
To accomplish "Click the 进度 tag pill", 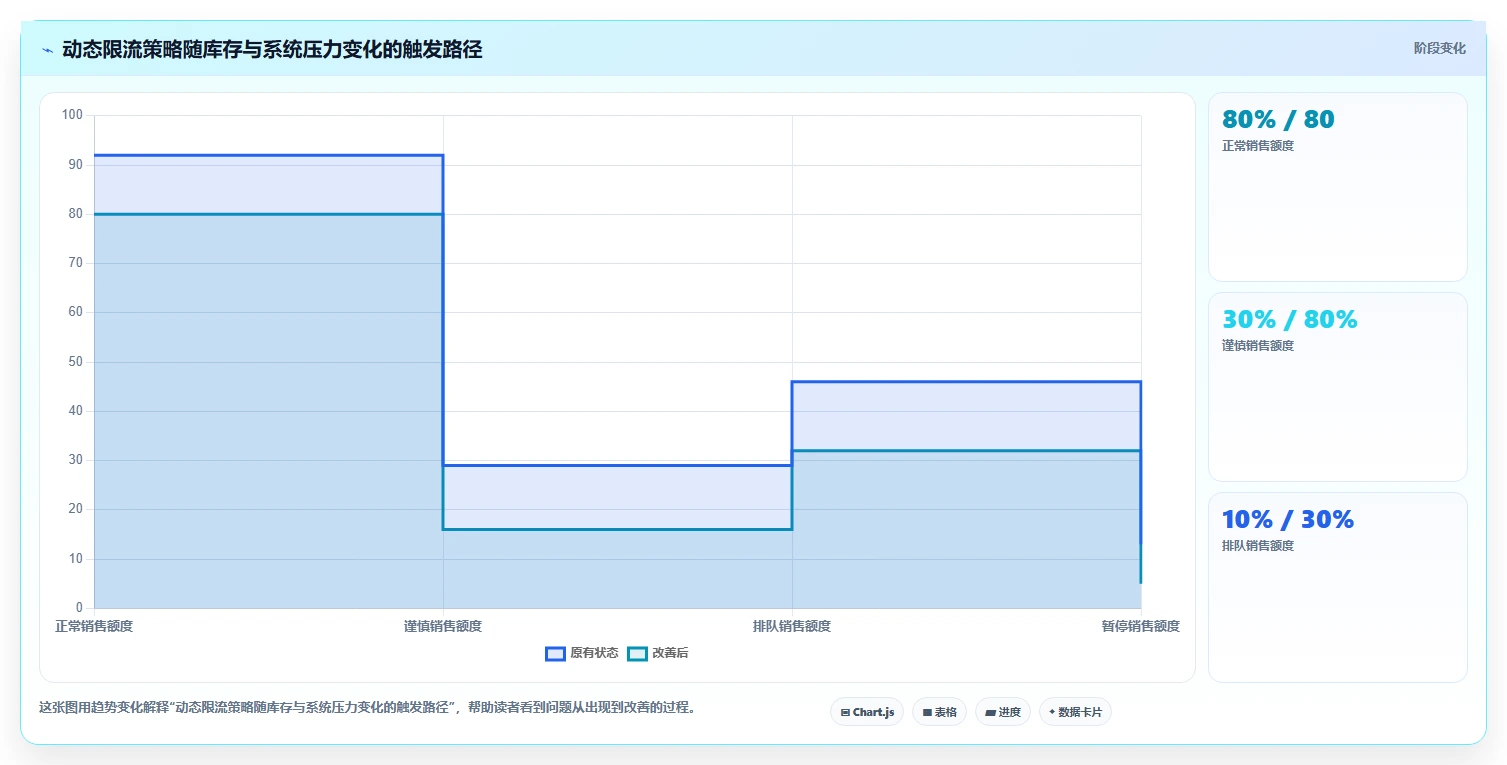I will click(x=1003, y=712).
